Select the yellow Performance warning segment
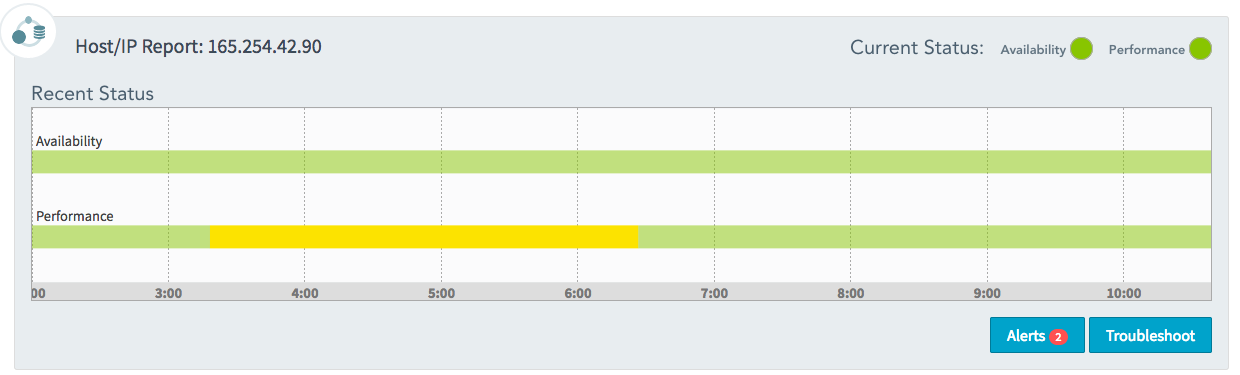 click(x=424, y=237)
